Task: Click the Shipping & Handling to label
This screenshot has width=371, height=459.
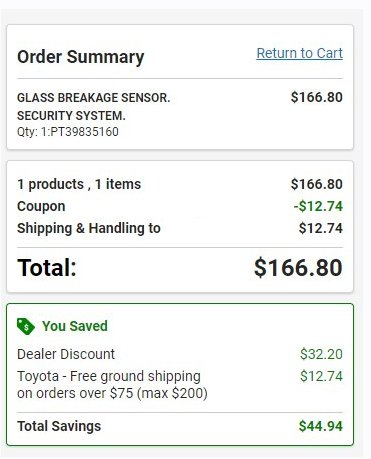Action: 89,229
